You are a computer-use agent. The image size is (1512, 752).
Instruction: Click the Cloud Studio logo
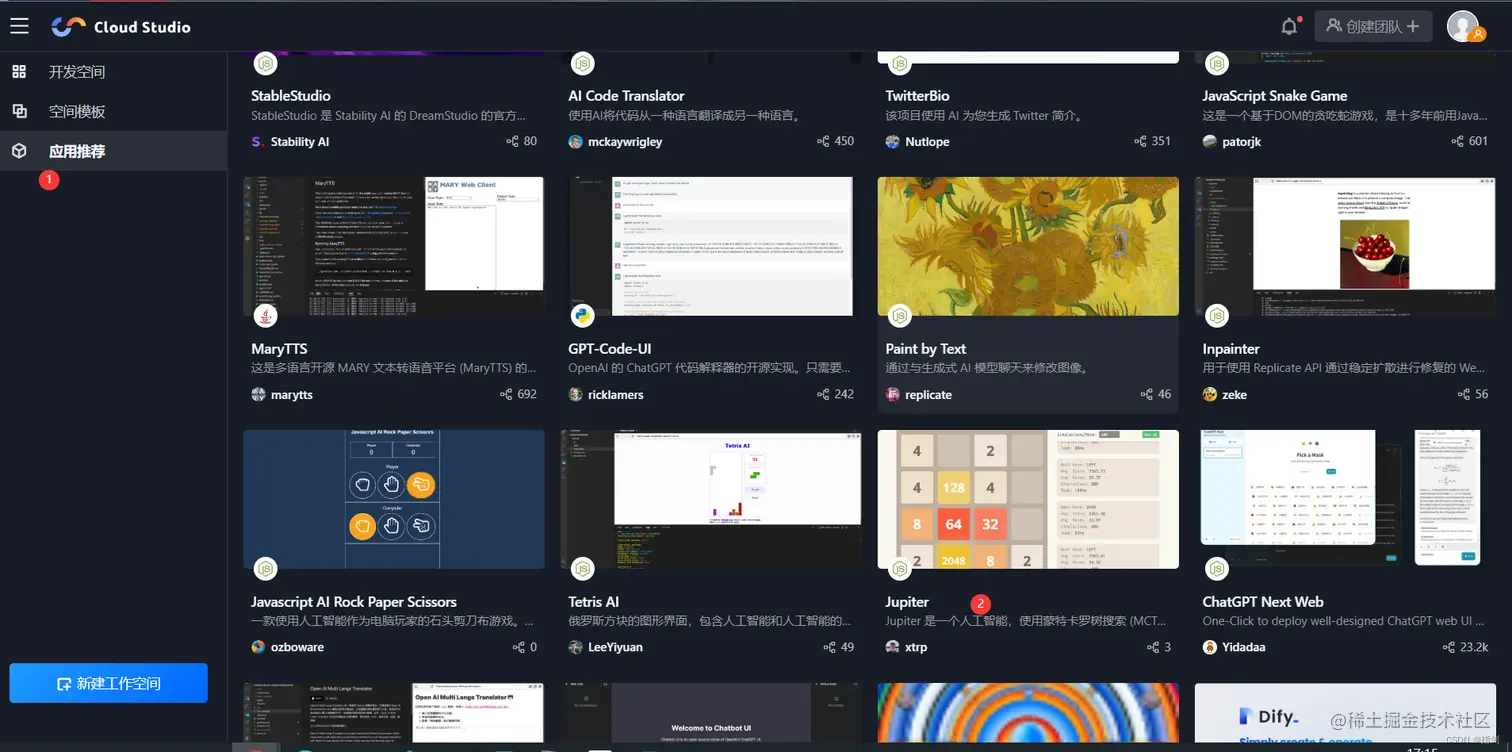(121, 27)
